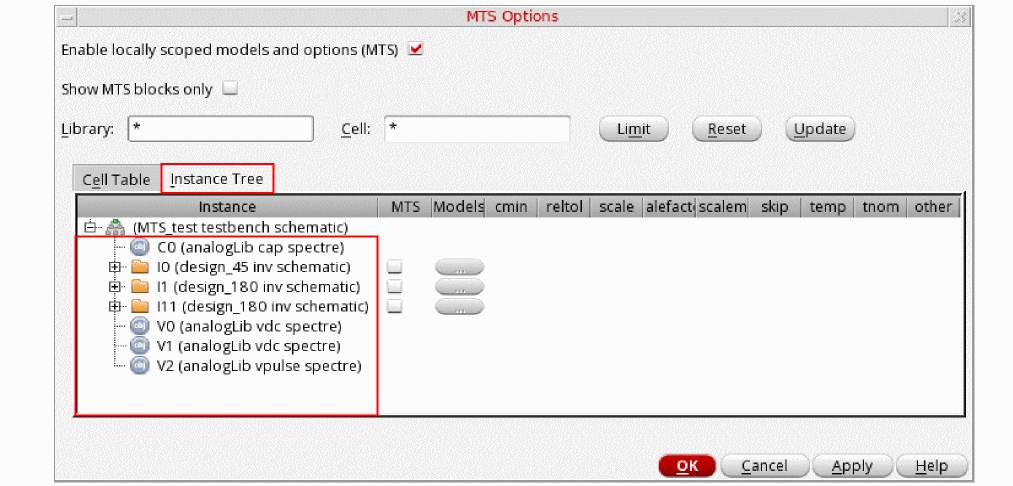
Task: Click the Instance column header
Action: click(x=227, y=207)
